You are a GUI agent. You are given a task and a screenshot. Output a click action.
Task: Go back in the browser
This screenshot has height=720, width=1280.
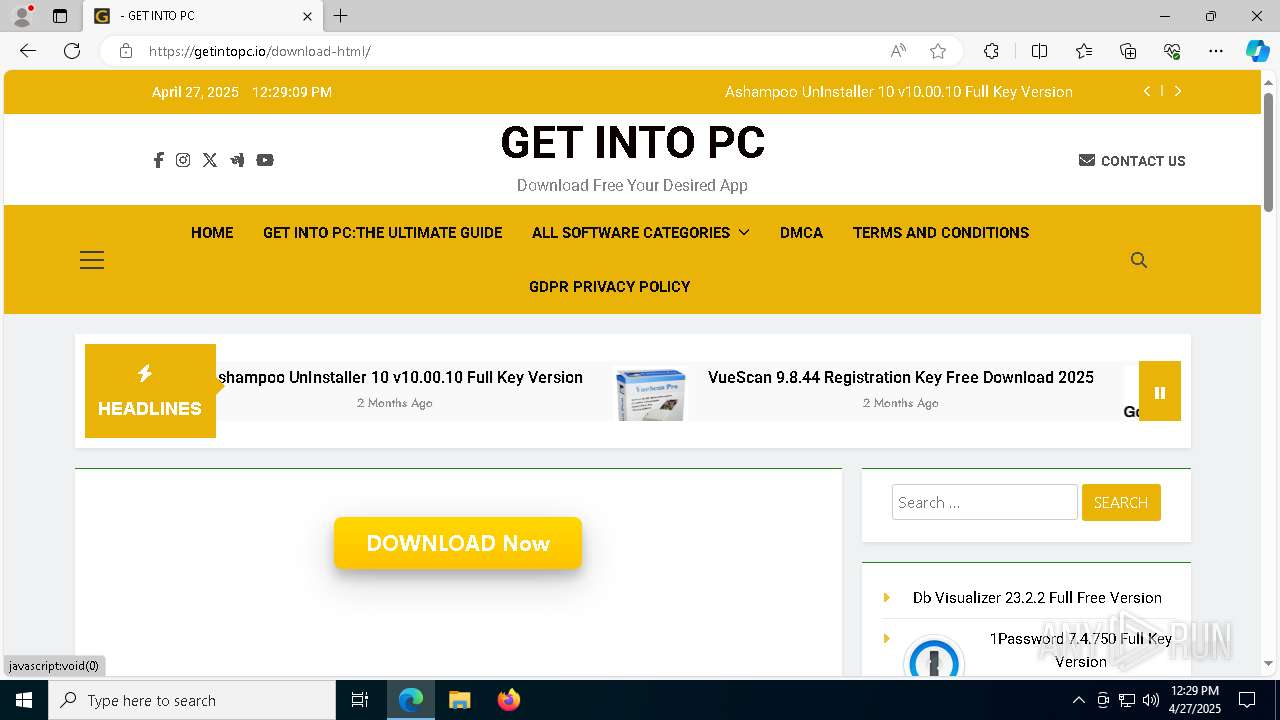click(28, 51)
